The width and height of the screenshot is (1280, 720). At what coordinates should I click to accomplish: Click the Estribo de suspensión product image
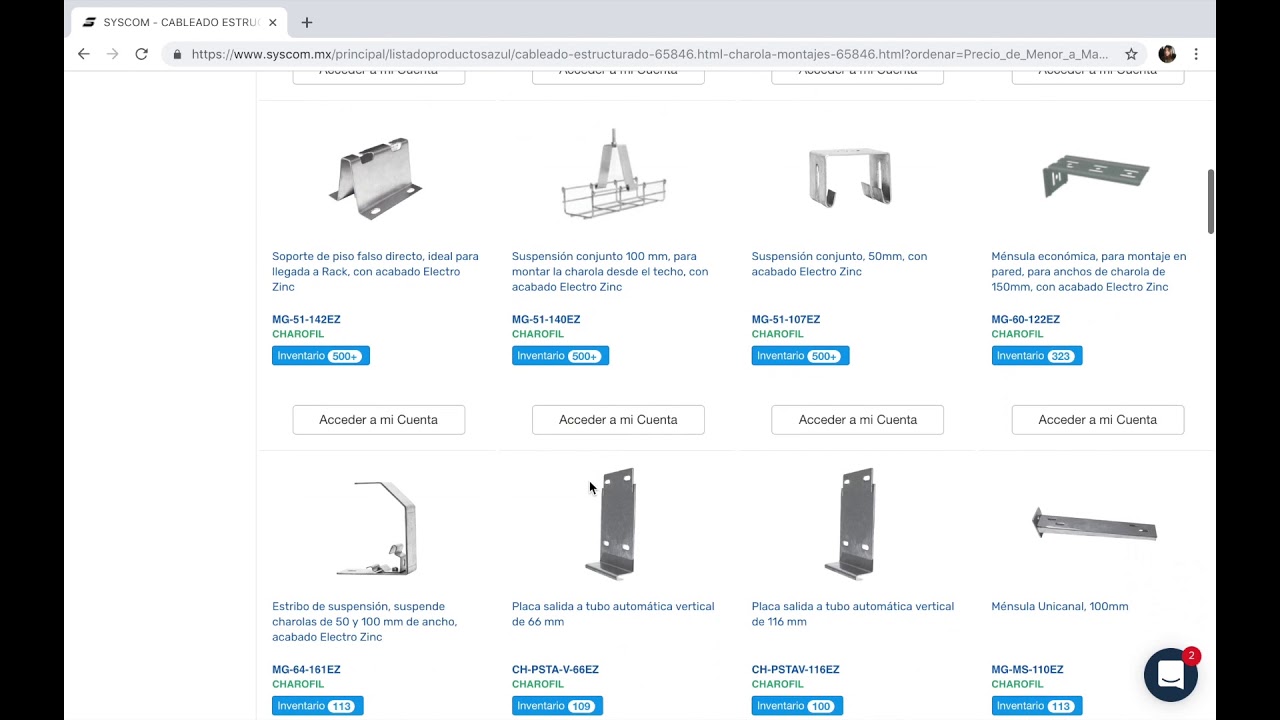tap(377, 527)
